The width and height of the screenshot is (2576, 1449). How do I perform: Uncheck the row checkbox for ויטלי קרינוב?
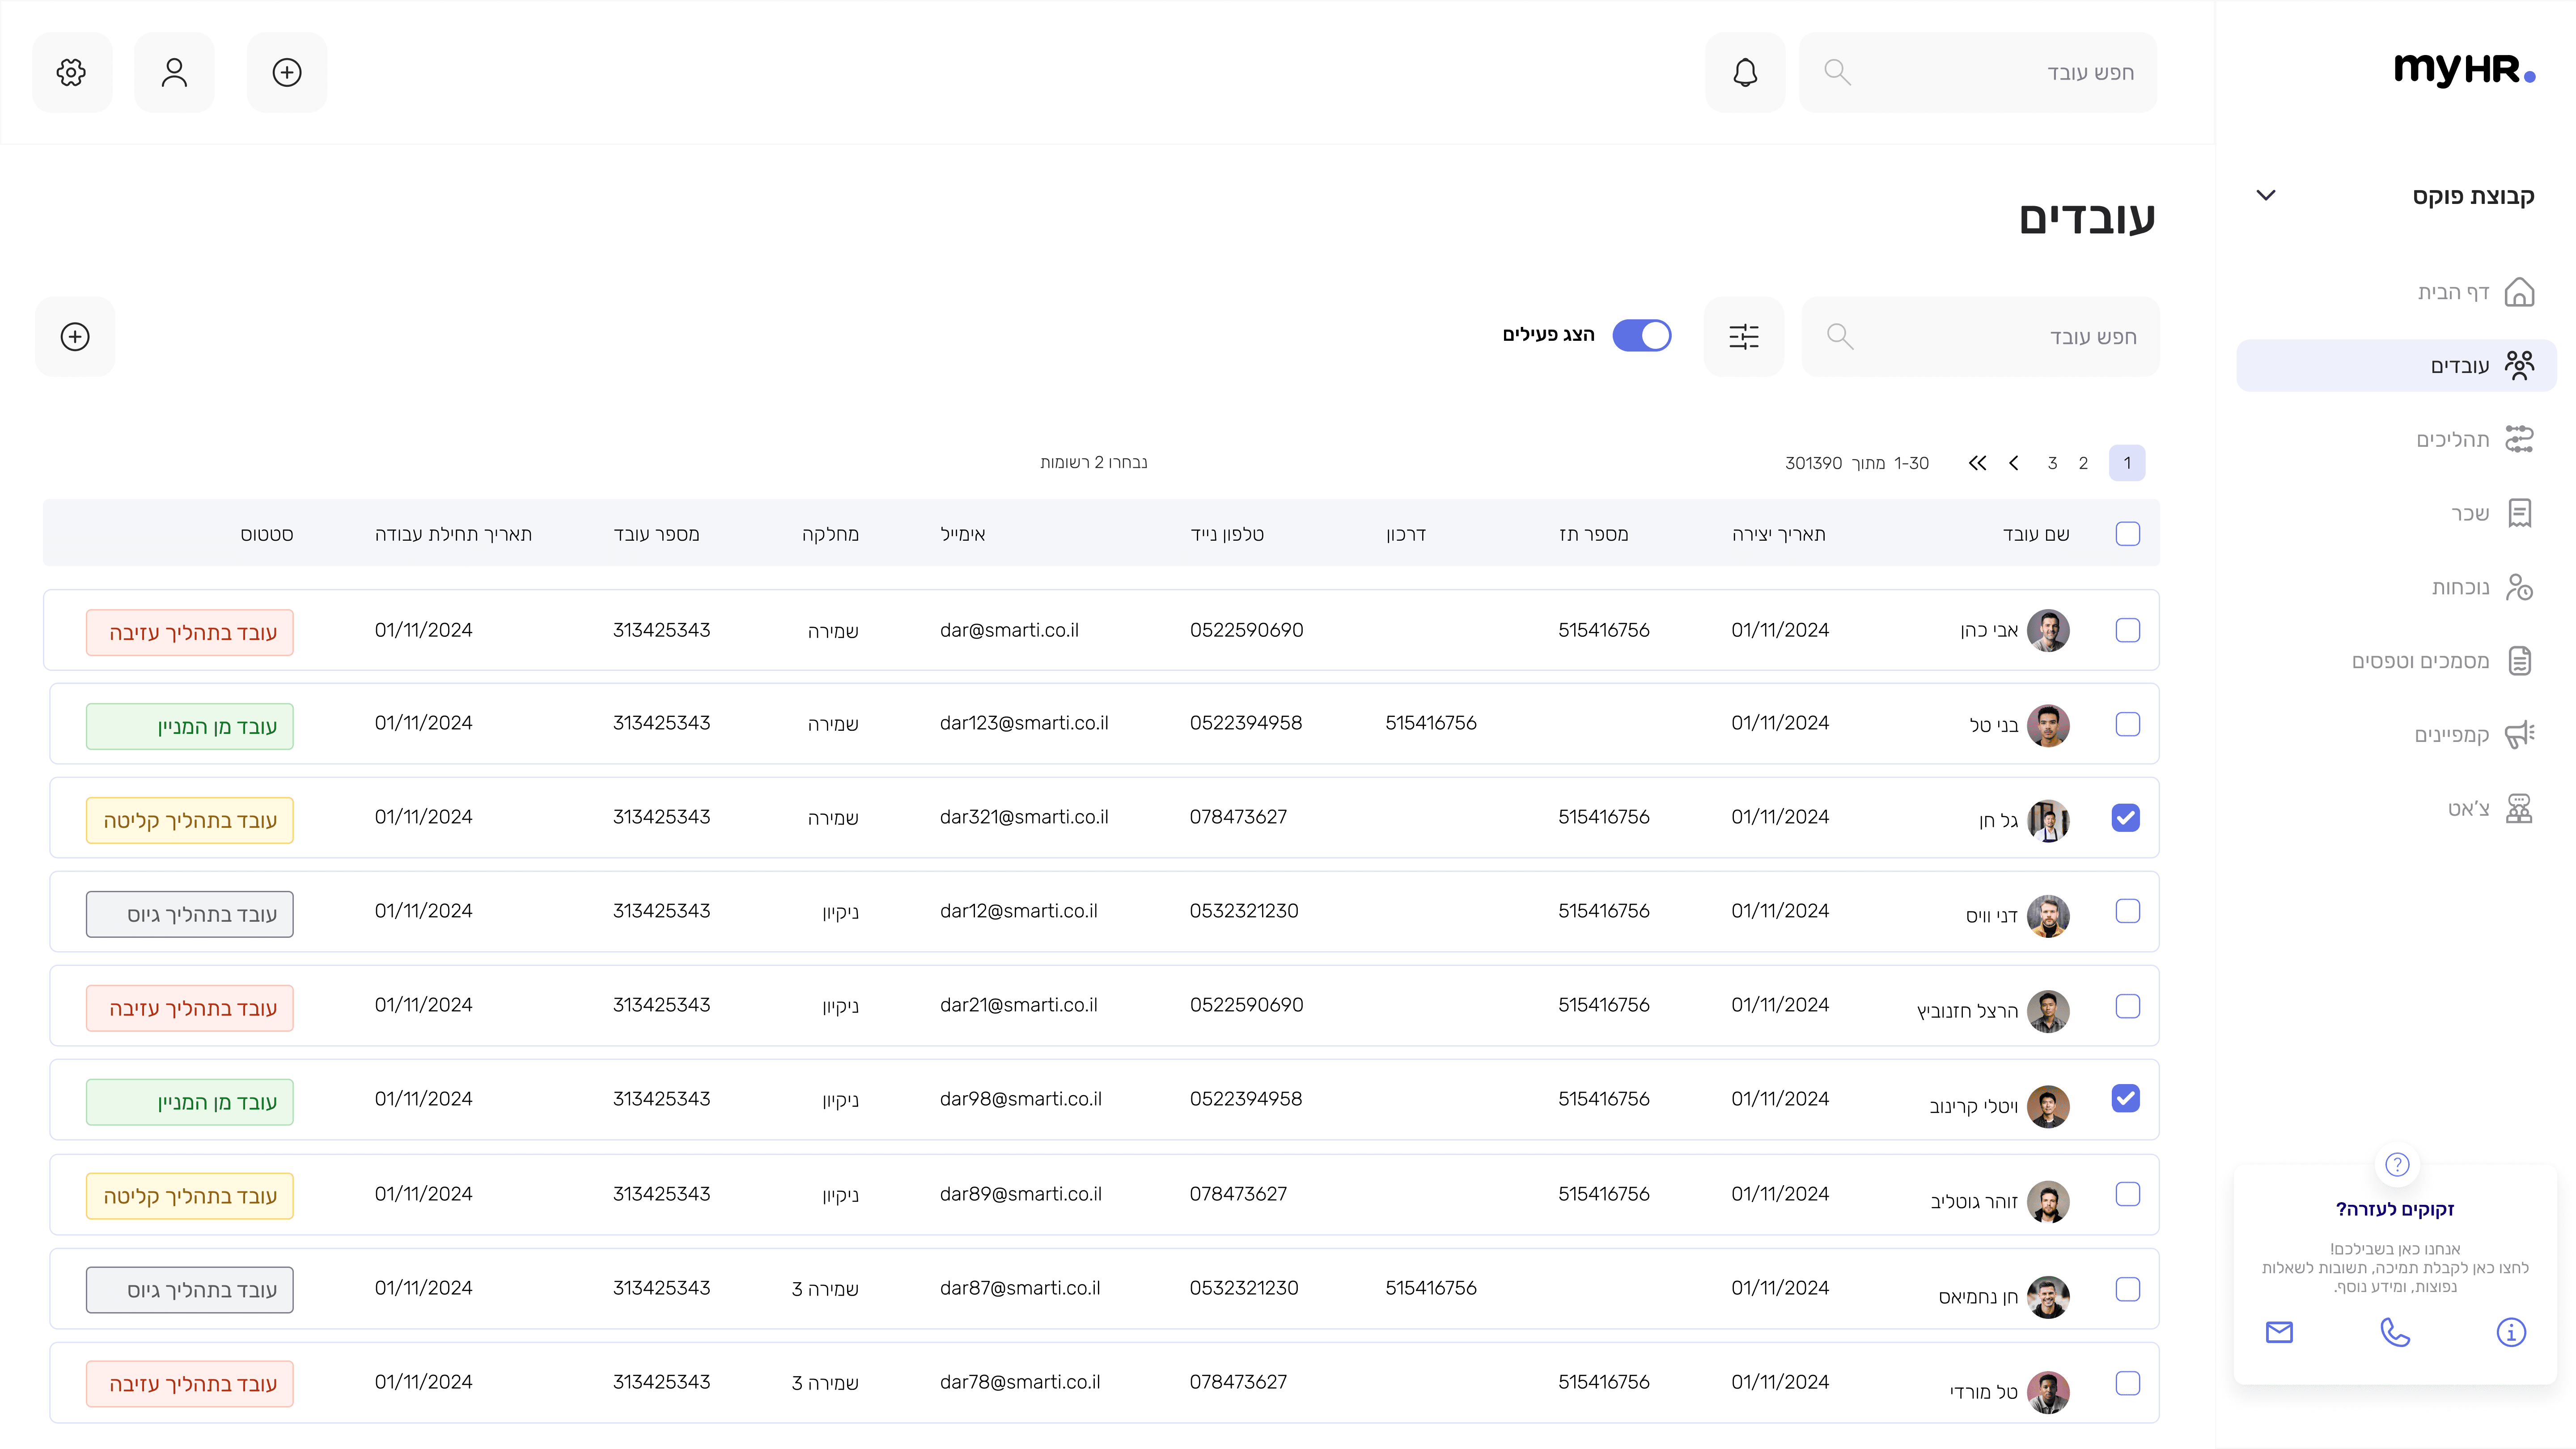[2126, 1098]
